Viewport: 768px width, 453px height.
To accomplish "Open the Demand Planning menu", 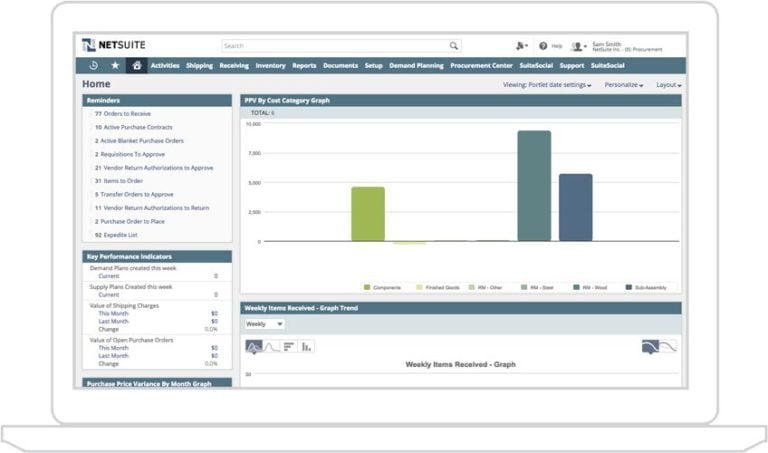I will tap(416, 65).
